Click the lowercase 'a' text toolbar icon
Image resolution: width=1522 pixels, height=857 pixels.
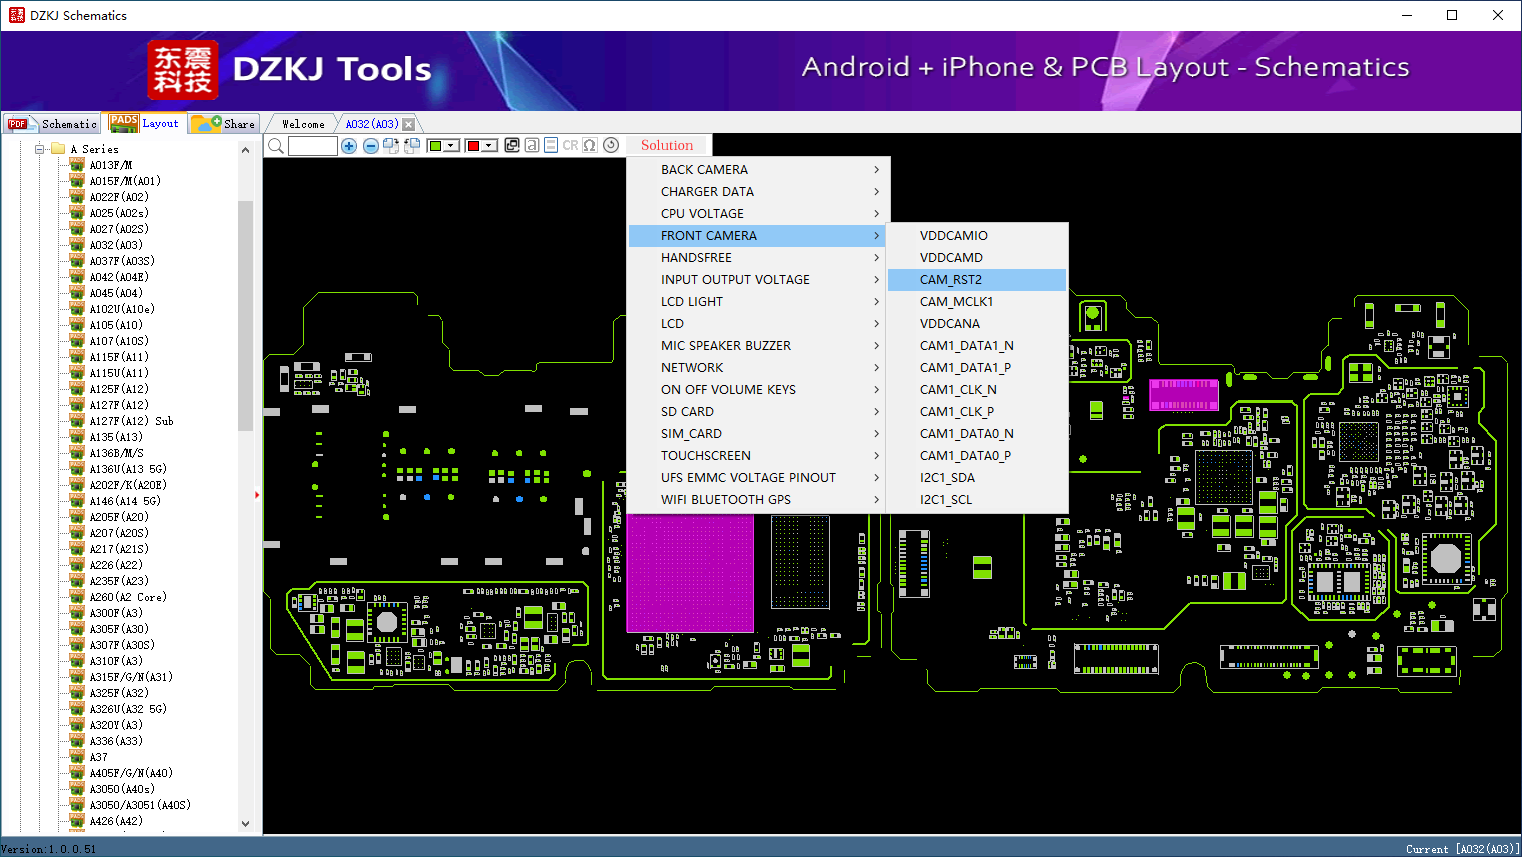(532, 145)
